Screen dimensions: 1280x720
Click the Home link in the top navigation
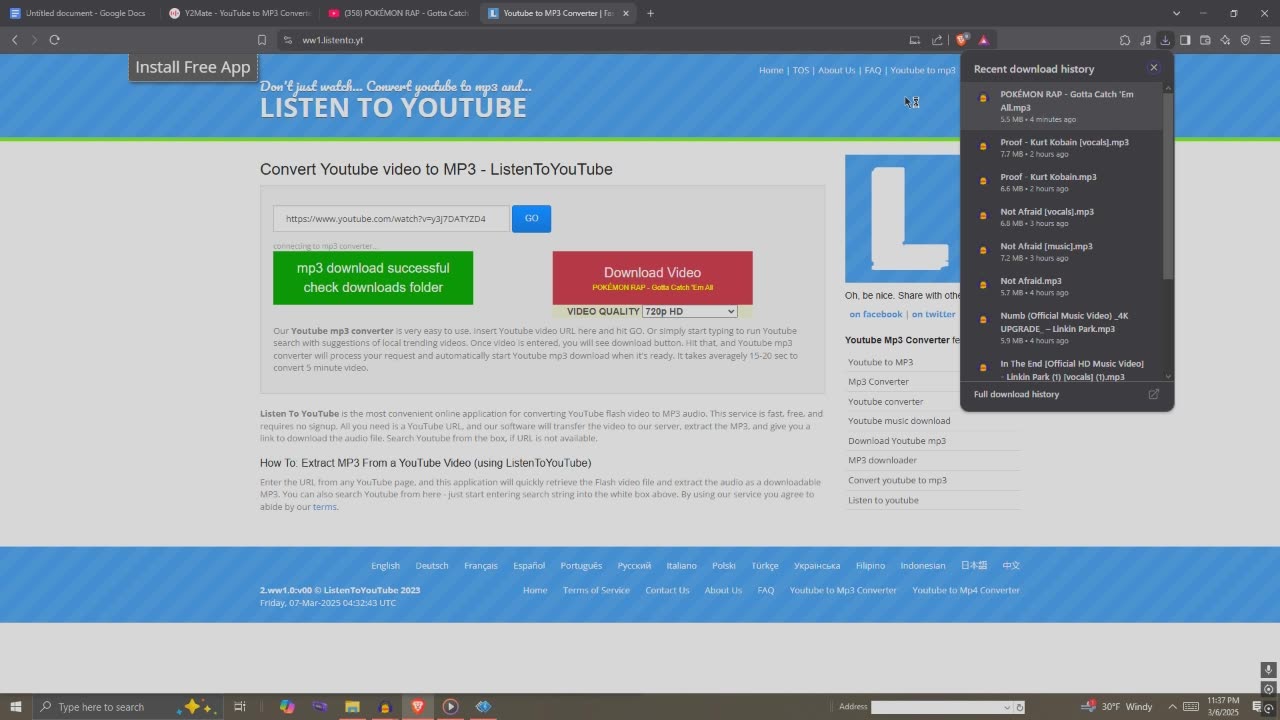(770, 70)
